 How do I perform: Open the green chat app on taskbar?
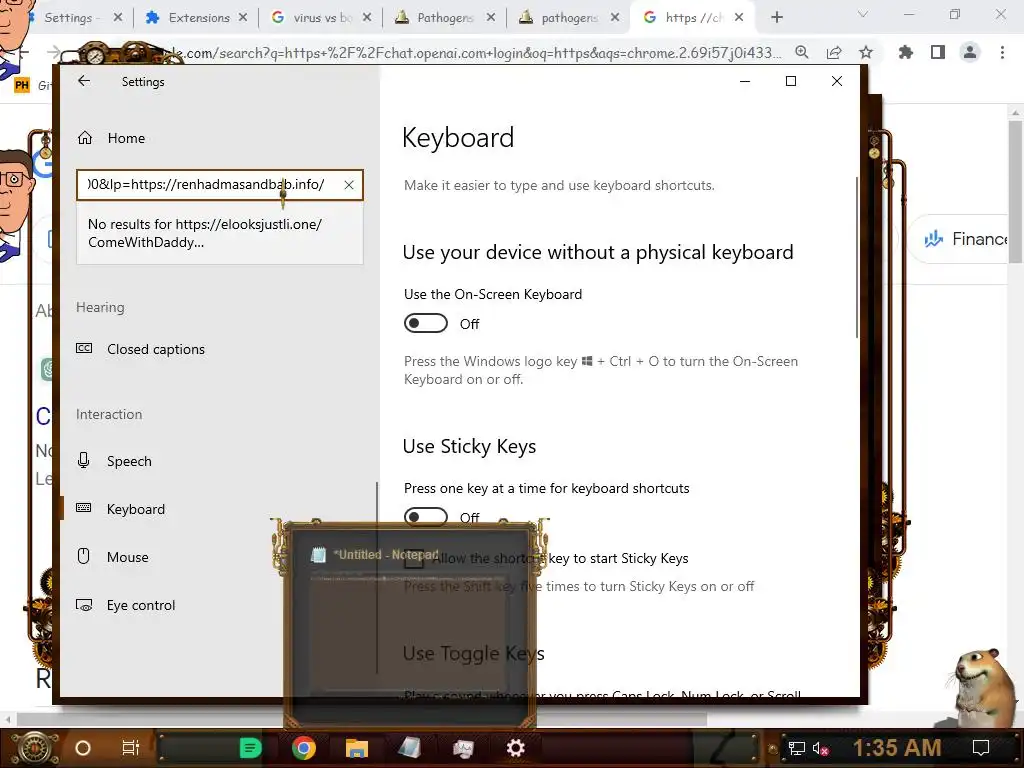point(250,748)
